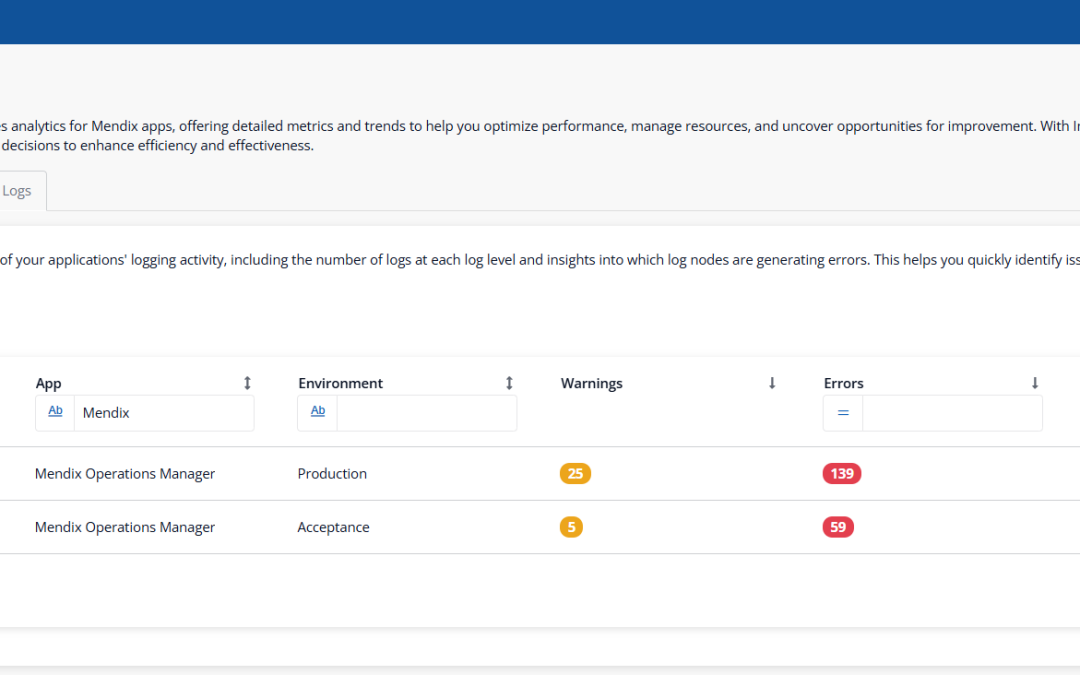Click the sort arrow beside Warnings header

(772, 383)
